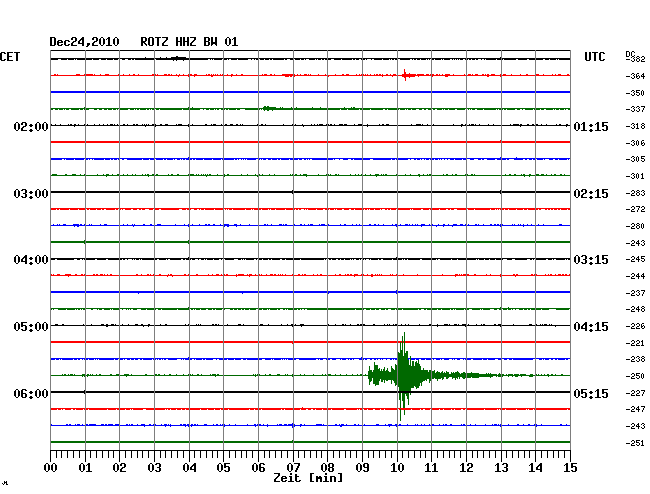Click the '15' minute axis label
The image size is (650, 494).
(570, 467)
